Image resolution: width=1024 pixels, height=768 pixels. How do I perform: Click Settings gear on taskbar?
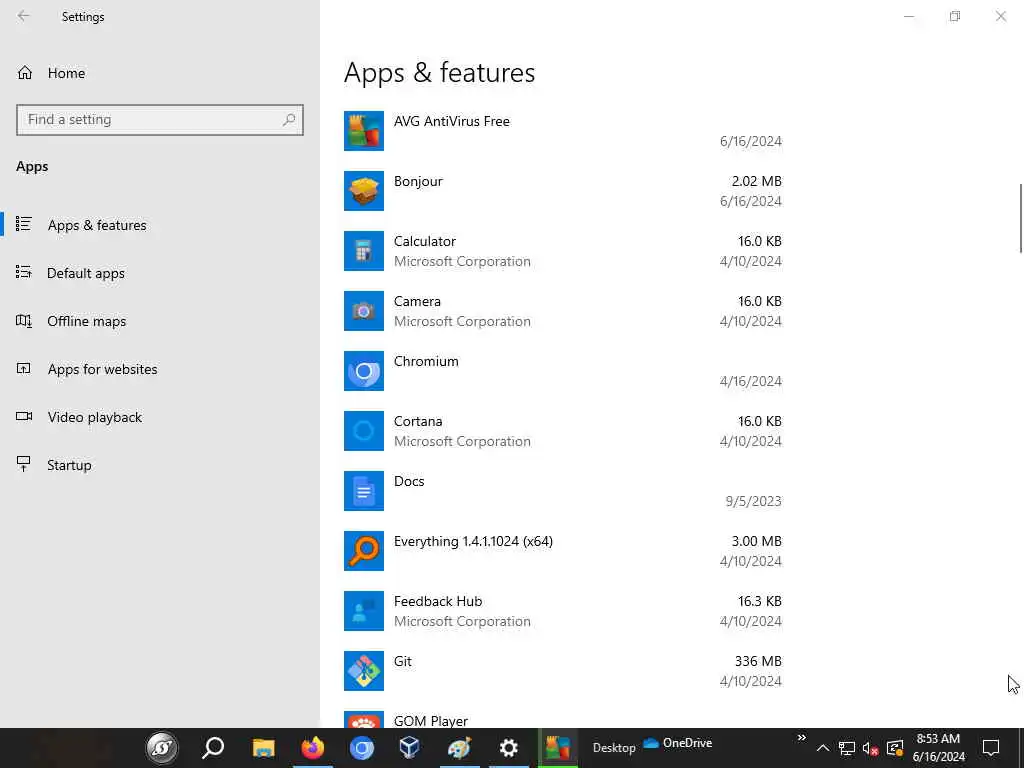tap(509, 748)
